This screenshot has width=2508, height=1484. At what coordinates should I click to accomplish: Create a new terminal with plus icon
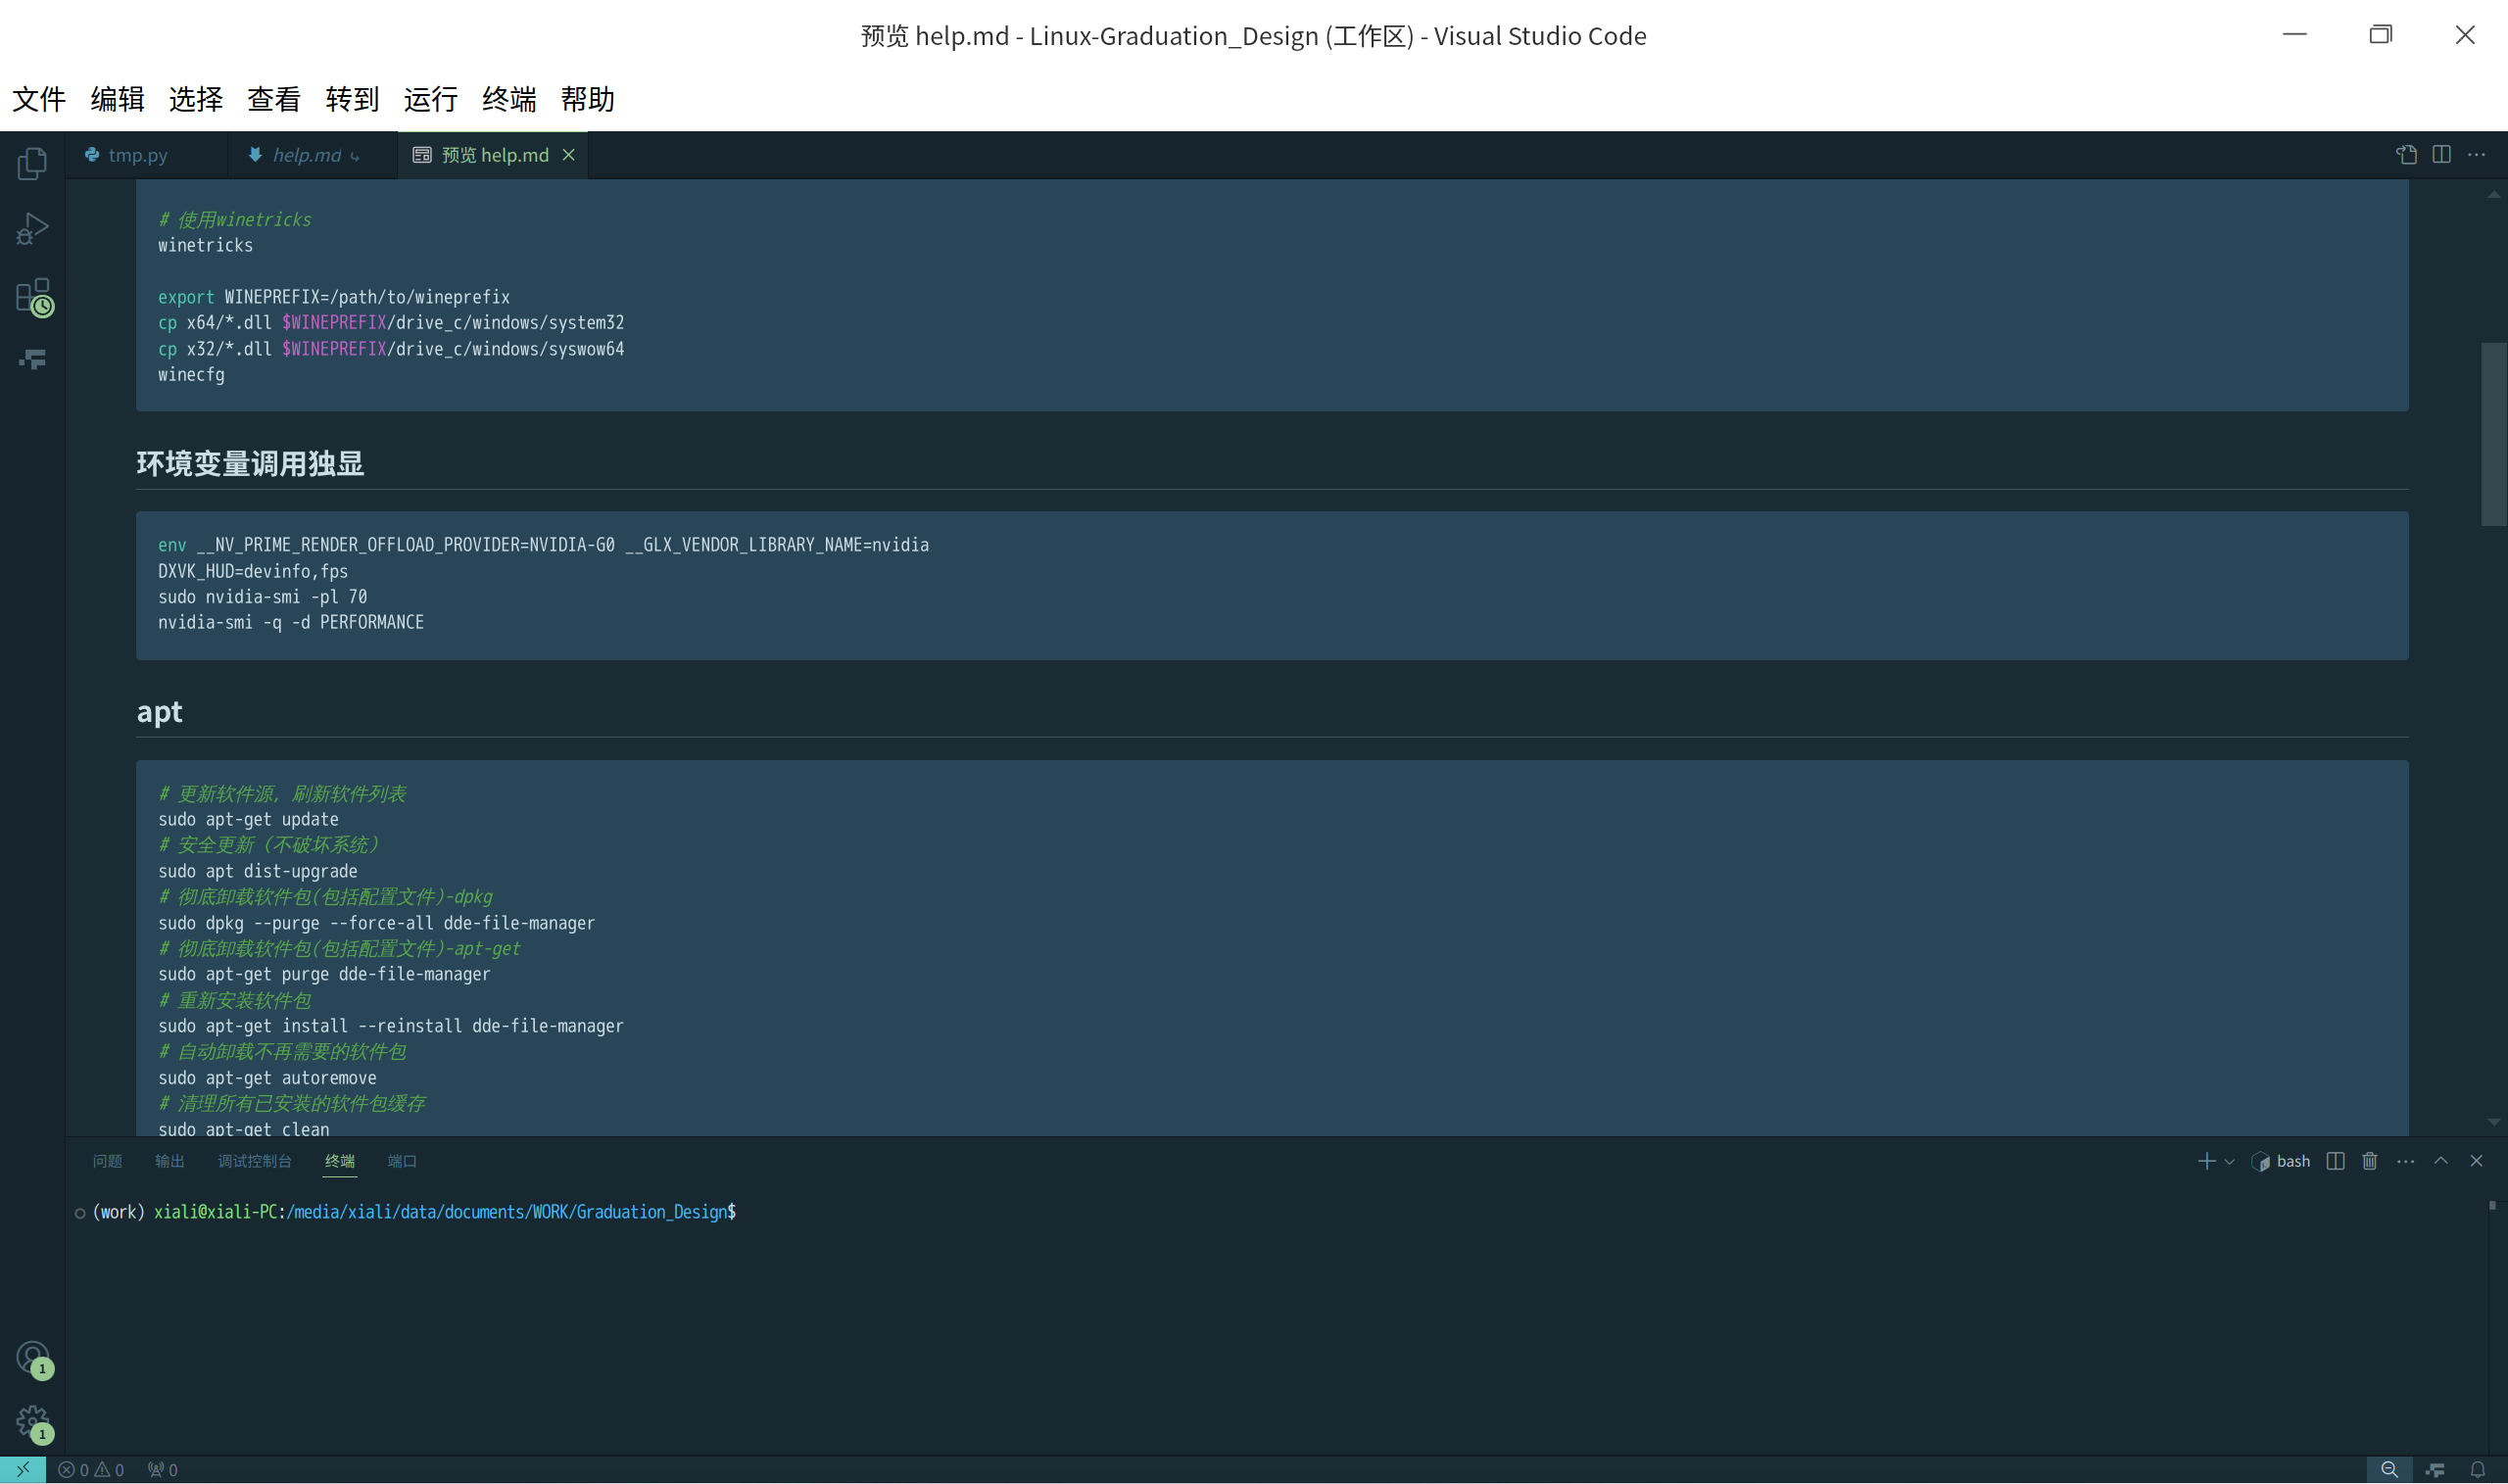point(2206,1161)
